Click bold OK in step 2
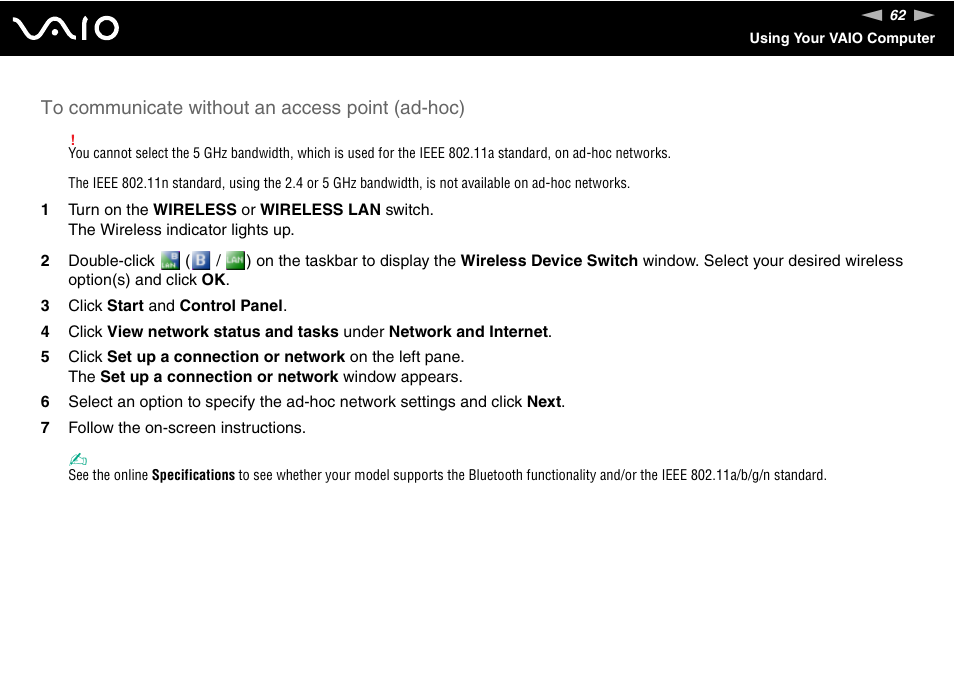954x674 pixels. (214, 280)
